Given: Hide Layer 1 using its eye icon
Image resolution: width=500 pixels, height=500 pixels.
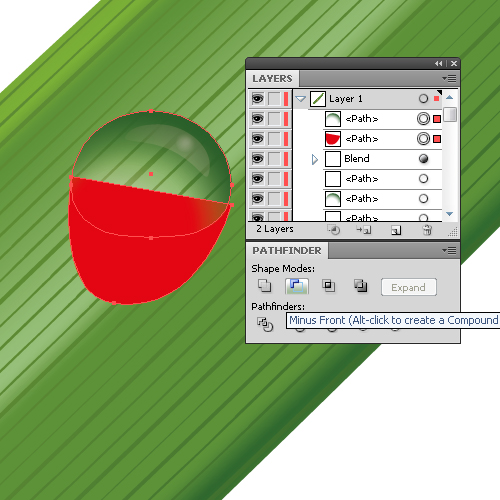Looking at the screenshot, I should [x=258, y=99].
